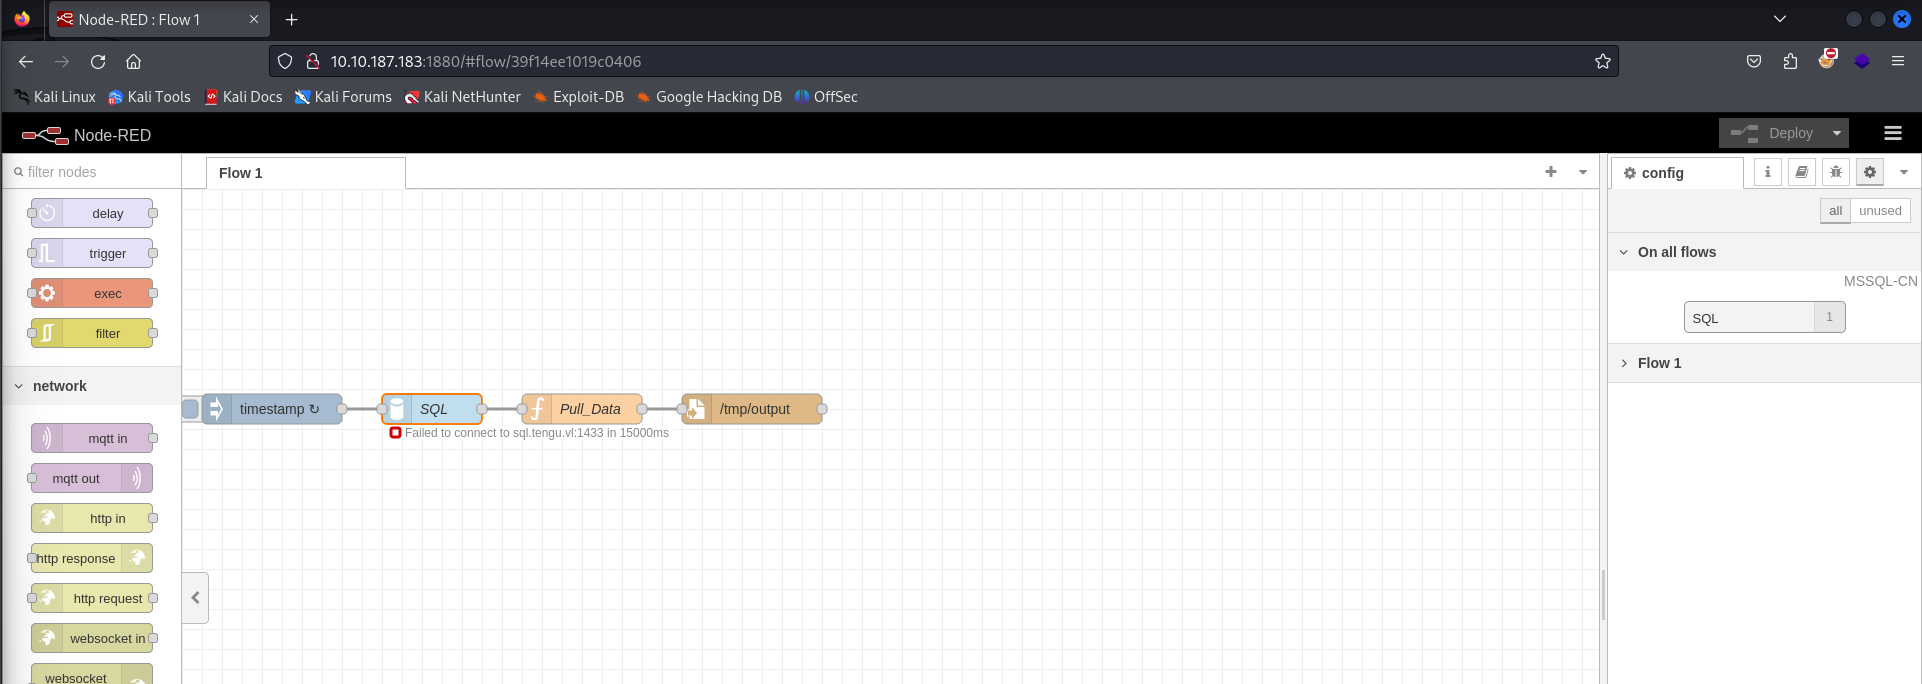Screen dimensions: 1922x684
Task: Select the config sidebar tab
Action: click(x=1677, y=173)
